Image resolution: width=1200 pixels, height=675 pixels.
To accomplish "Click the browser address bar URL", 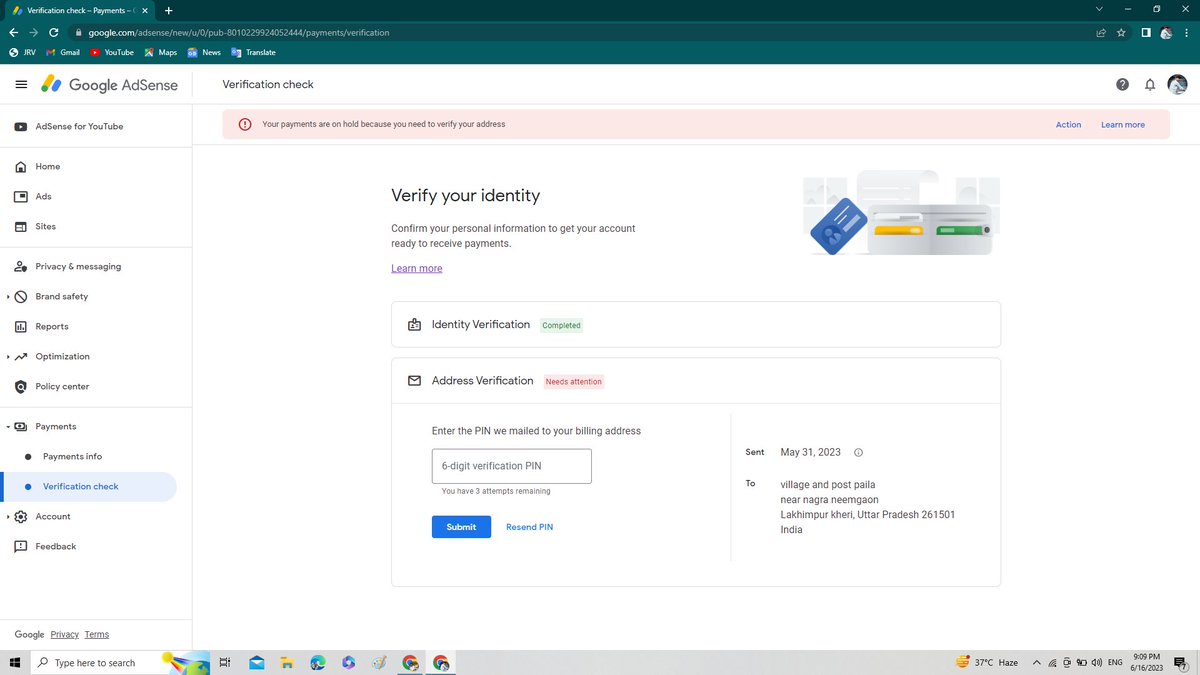I will click(x=238, y=32).
